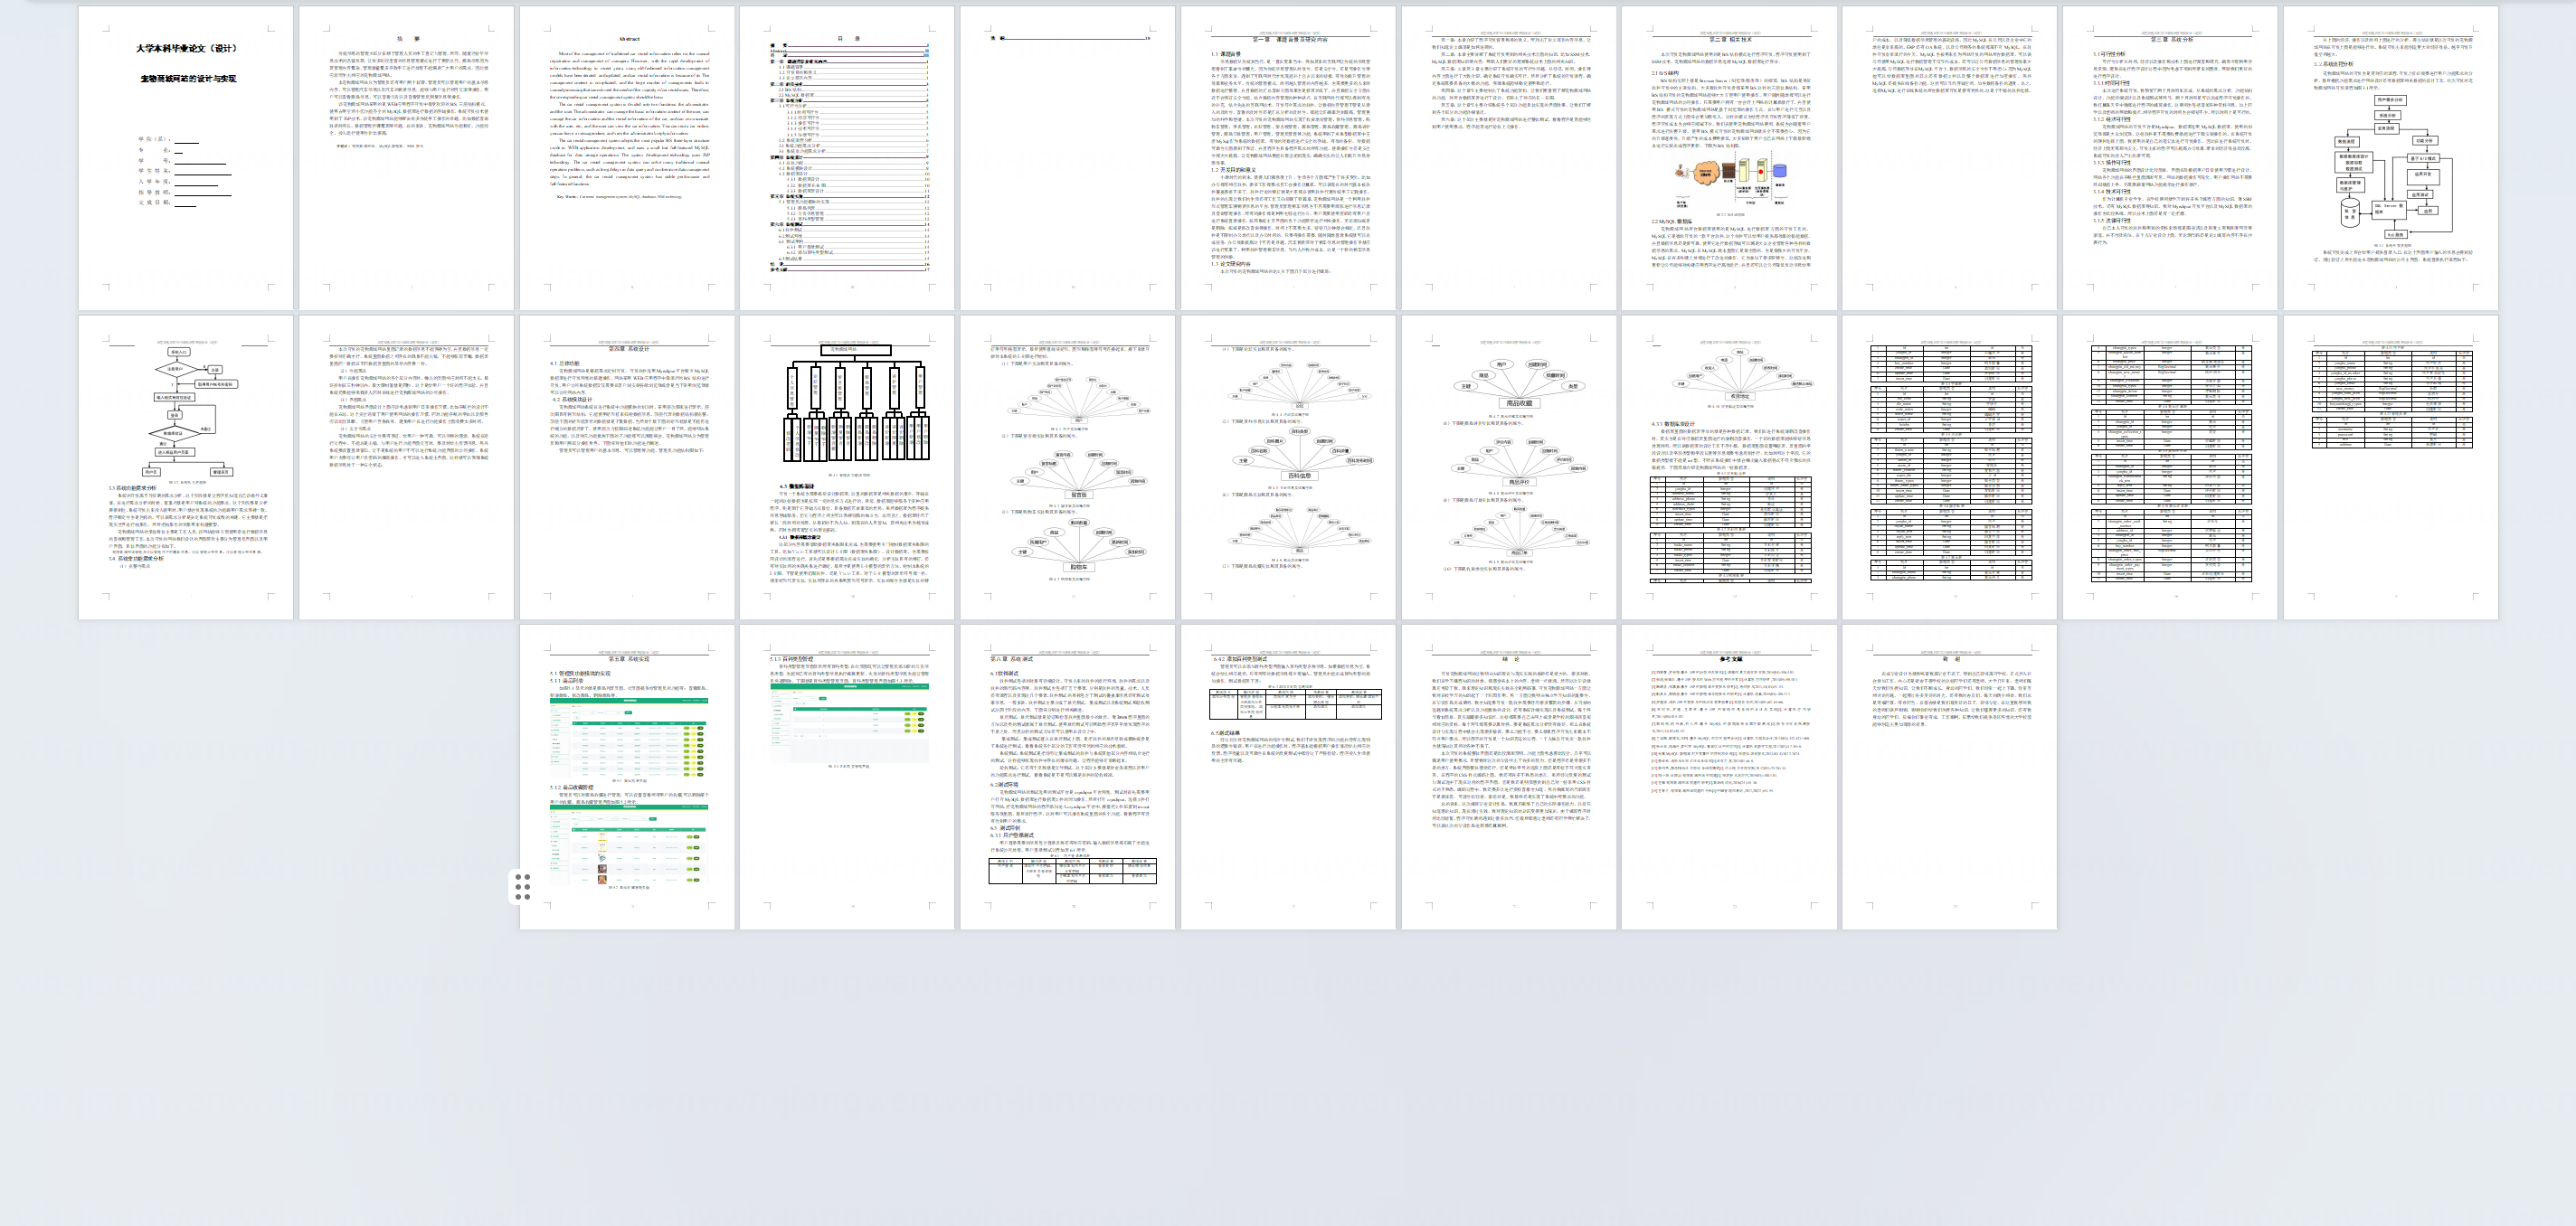The image size is (2576, 1226).
Task: Open the Chapter 5 page with two green screenshots
Action: (627, 777)
